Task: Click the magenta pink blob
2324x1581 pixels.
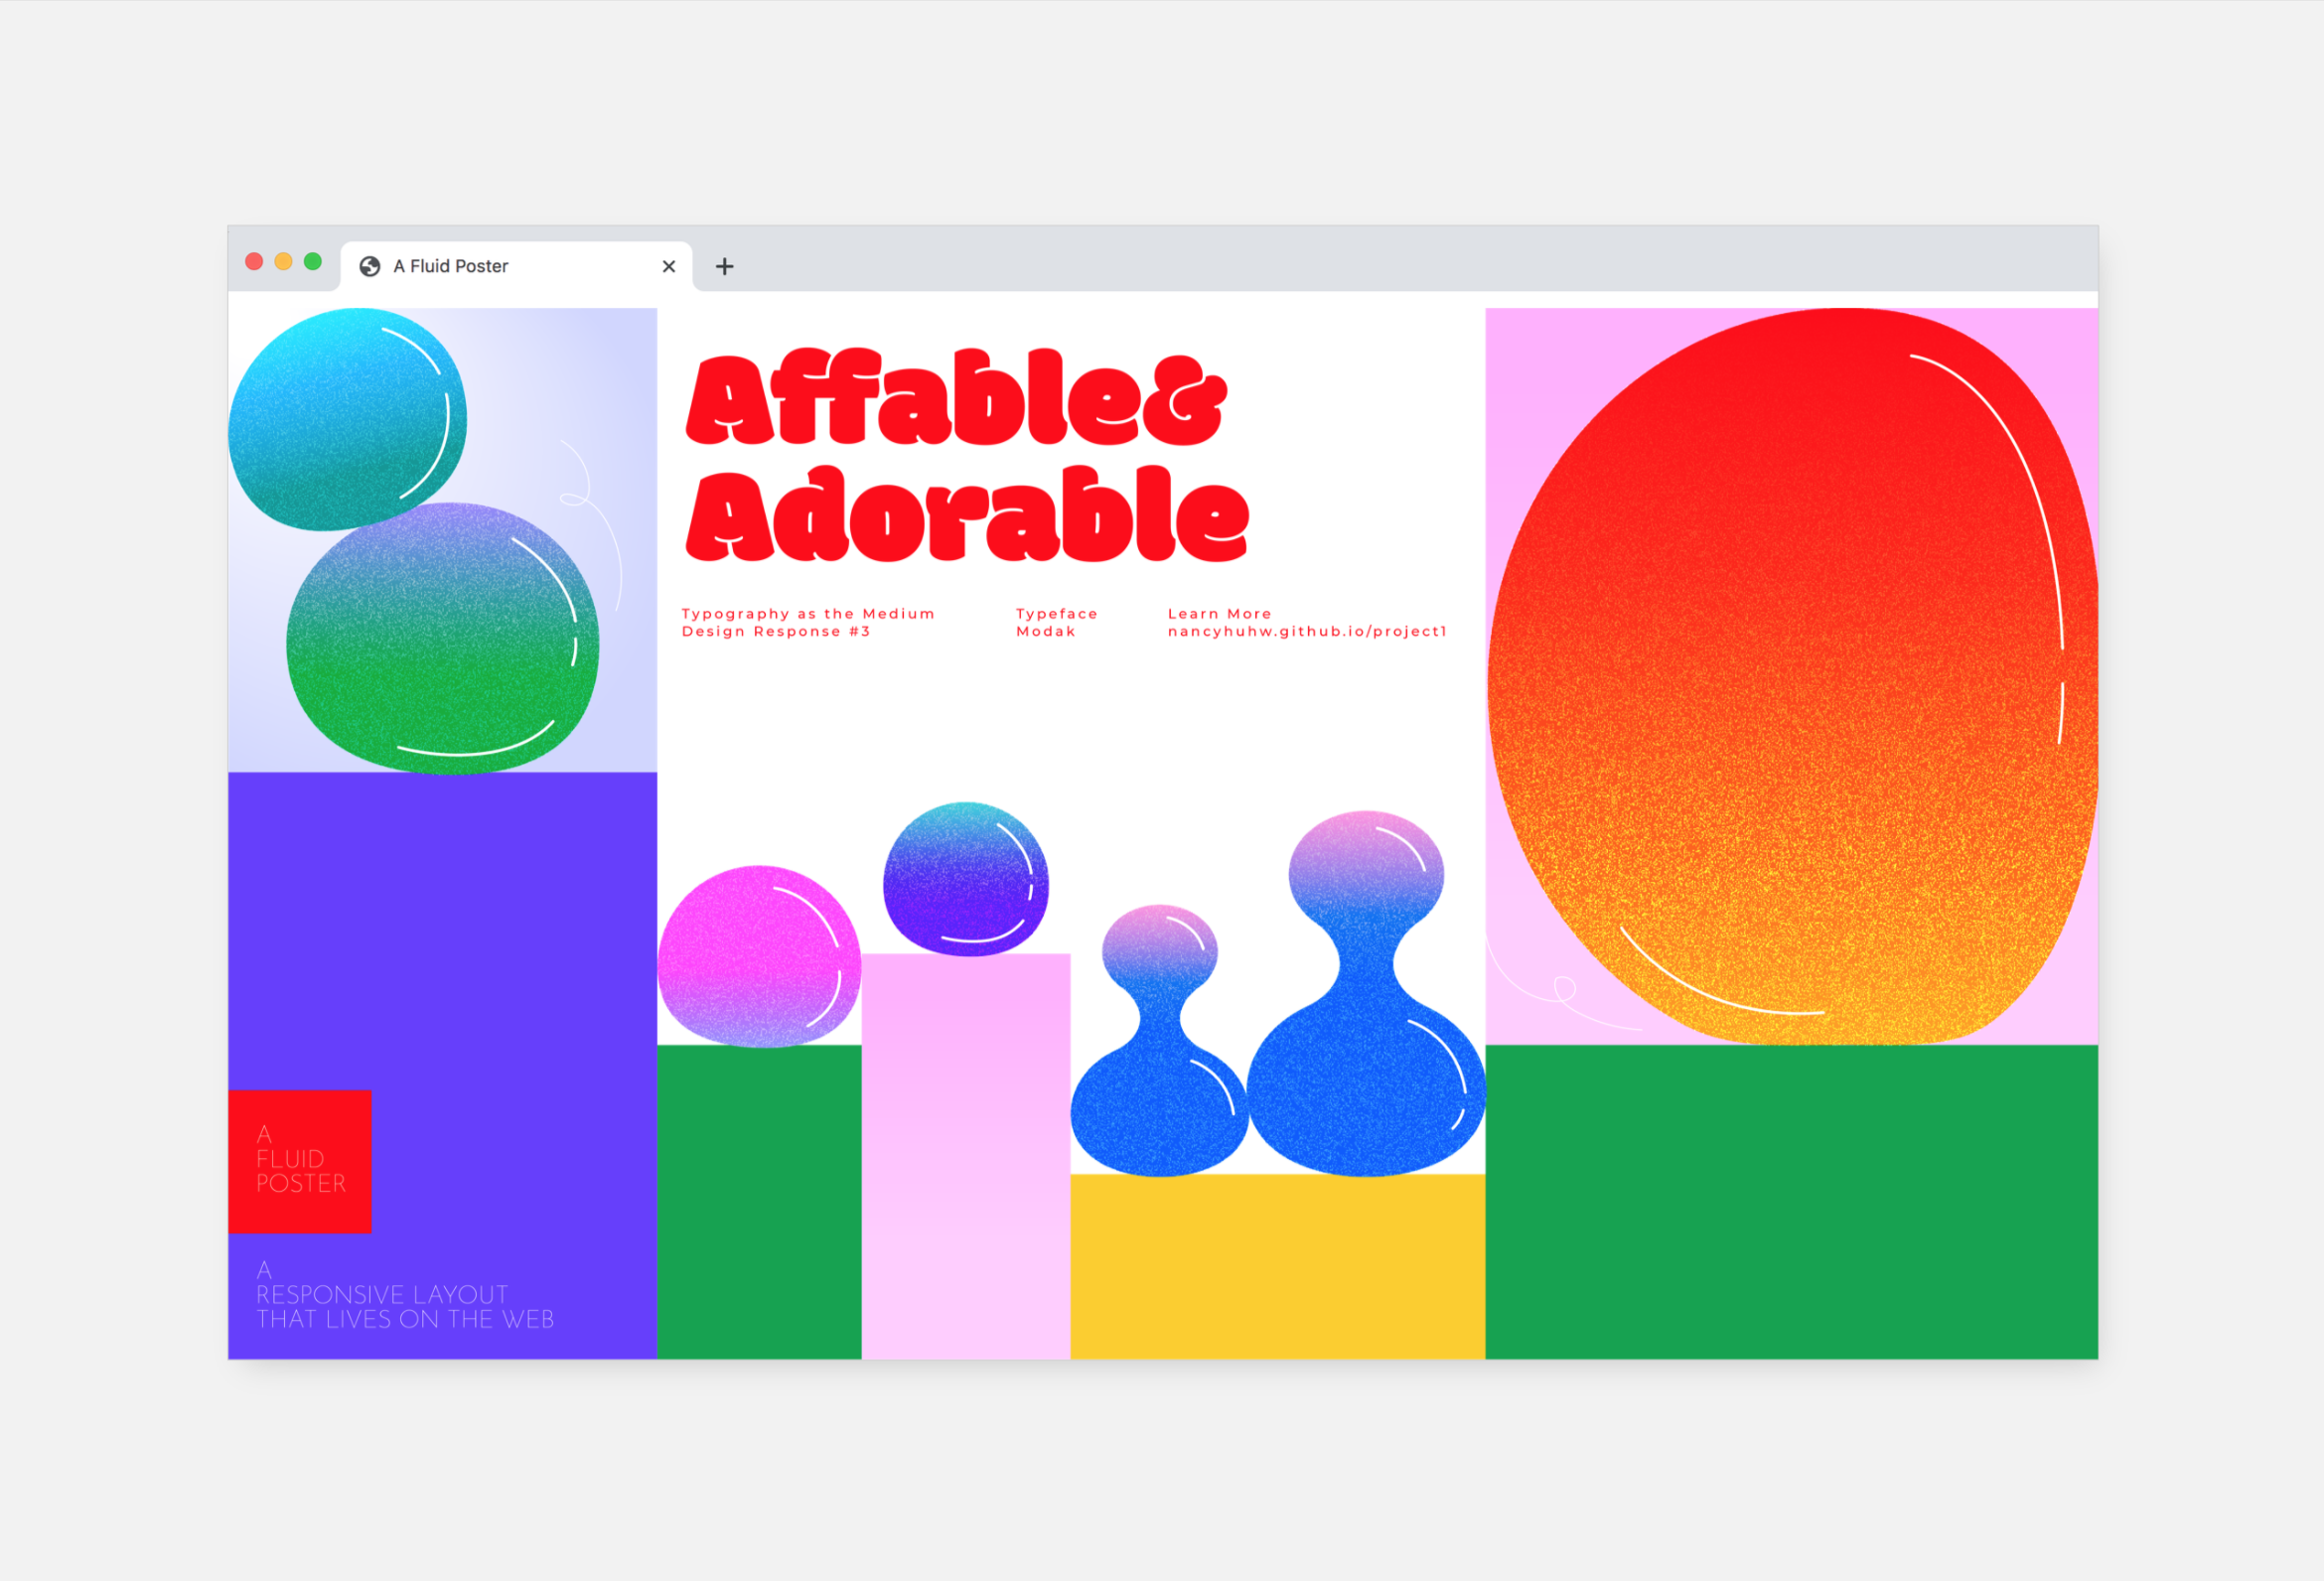Action: pos(757,957)
